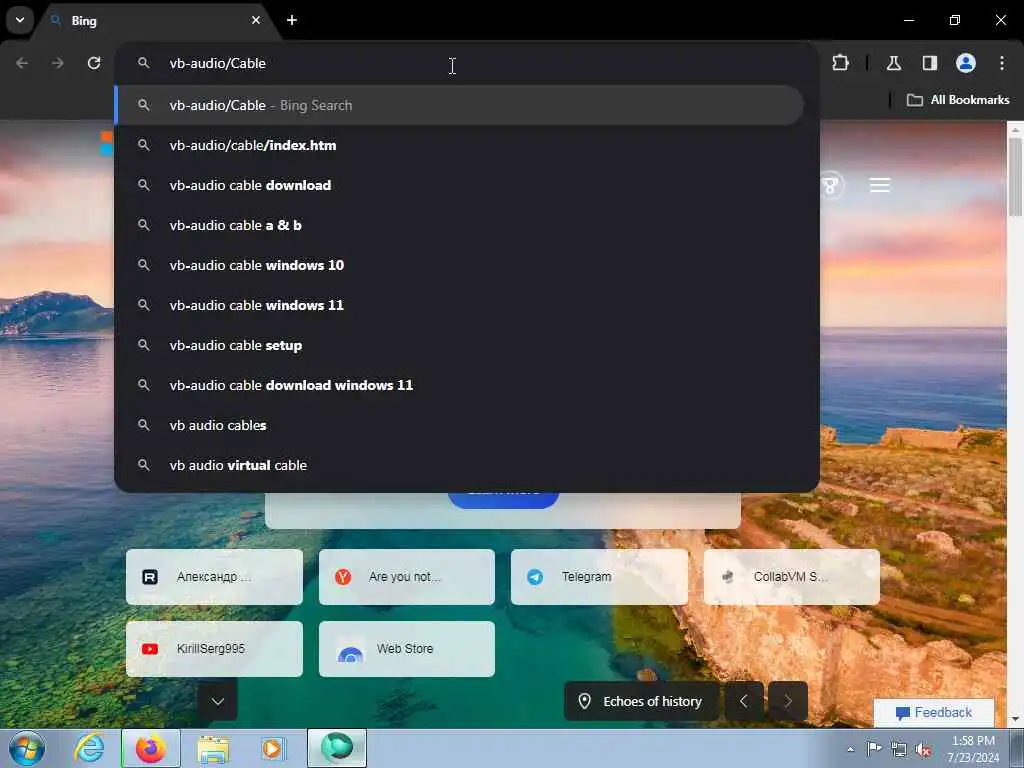Open the Bing rewards medal icon
Screen dimensions: 1024x768
pyautogui.click(x=831, y=185)
